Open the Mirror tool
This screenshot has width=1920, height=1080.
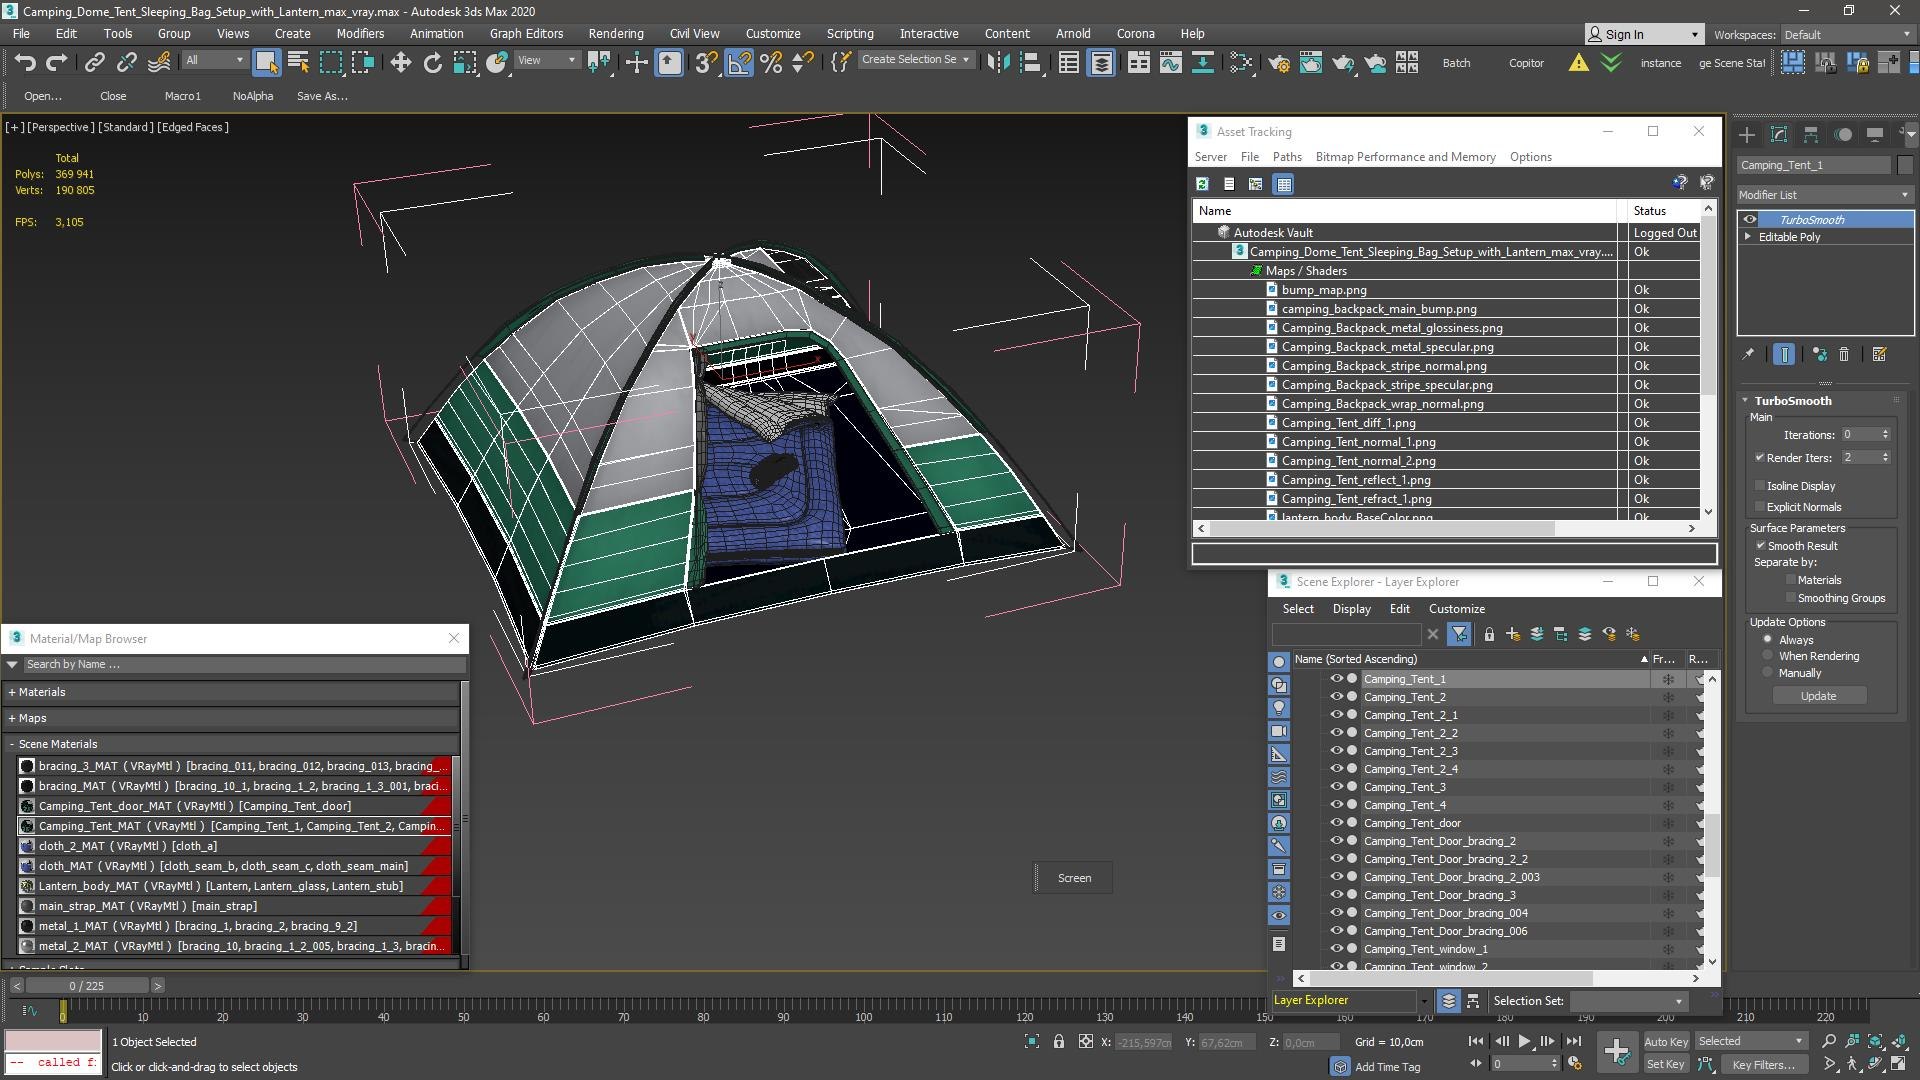pos(998,63)
